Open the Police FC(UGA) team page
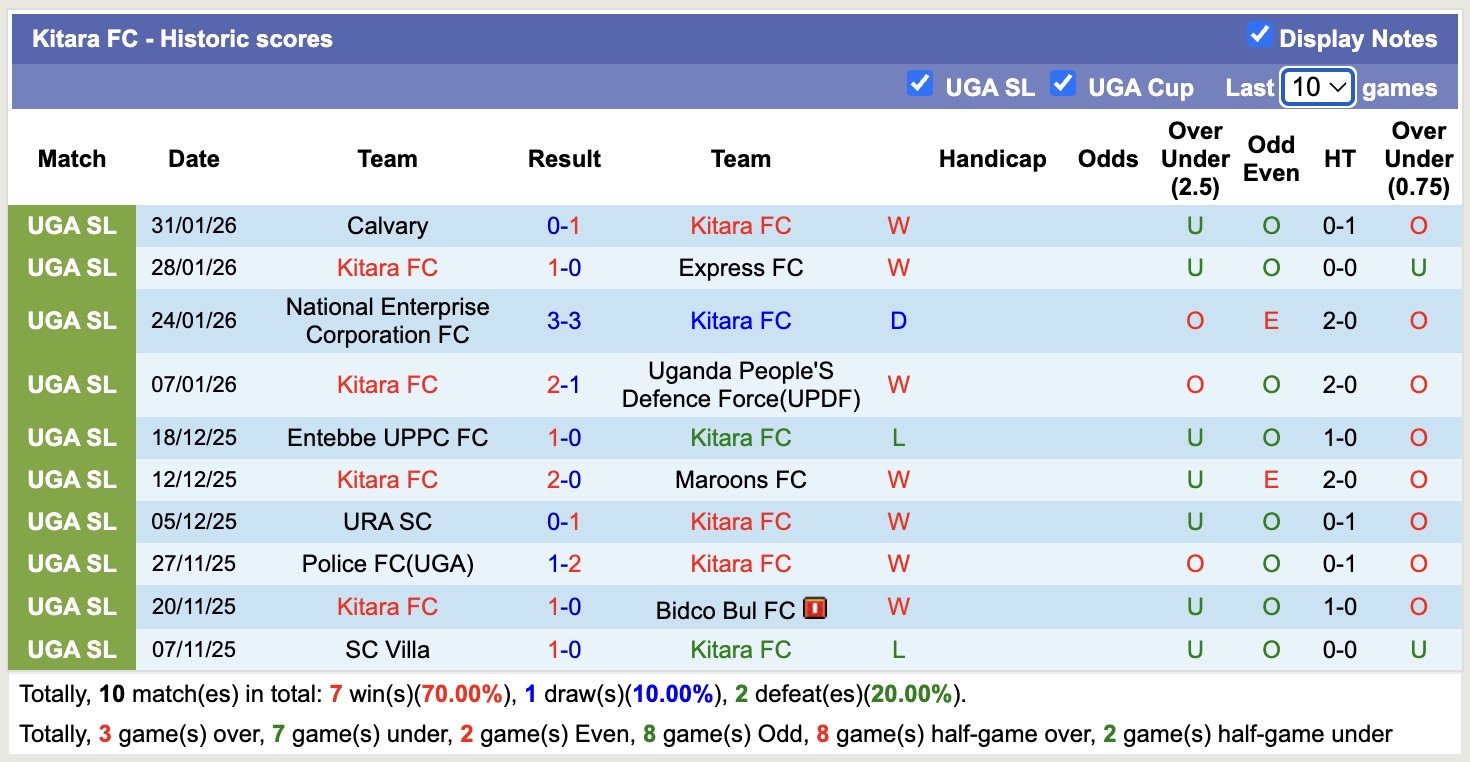1470x762 pixels. tap(387, 564)
